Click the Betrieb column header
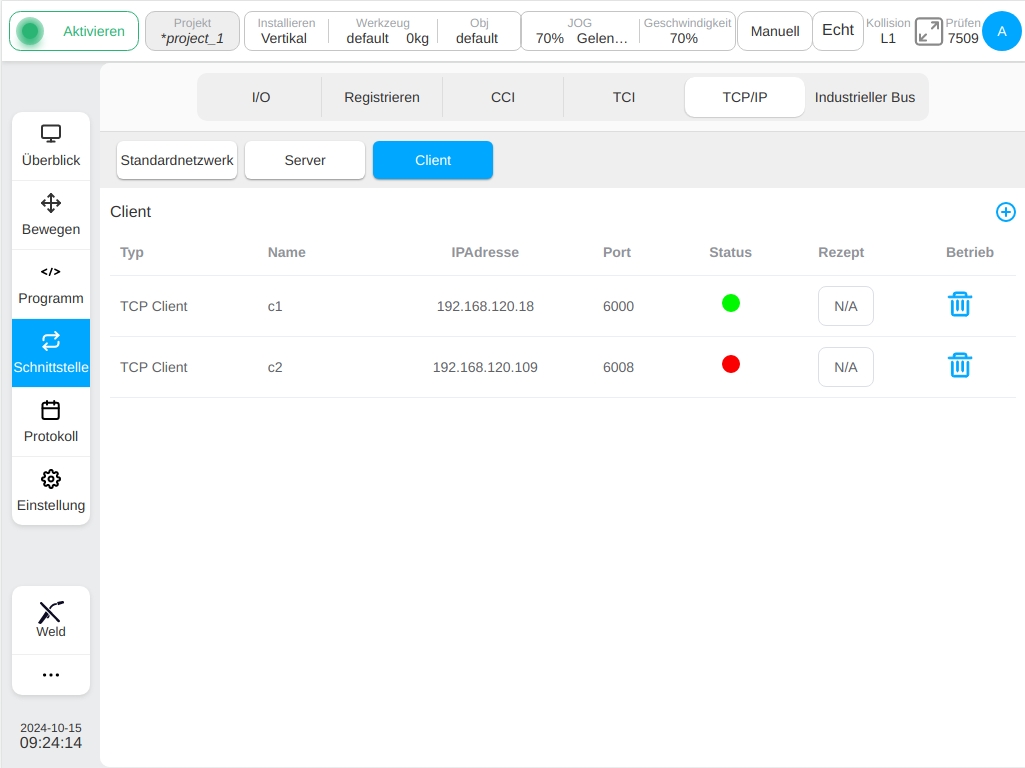This screenshot has width=1025, height=768. click(x=969, y=252)
